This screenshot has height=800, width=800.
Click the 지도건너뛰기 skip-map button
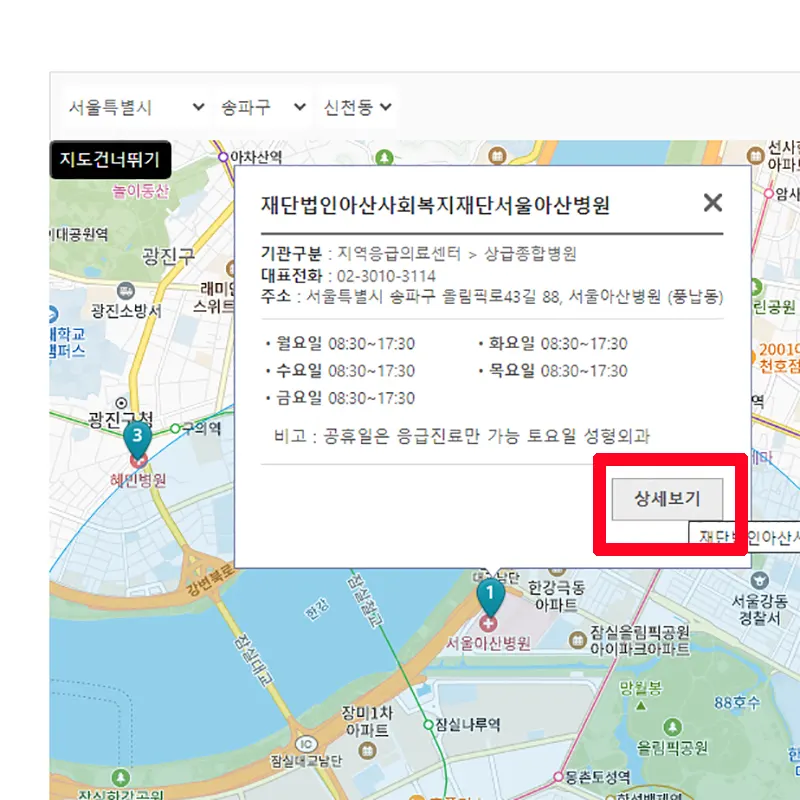[x=110, y=160]
